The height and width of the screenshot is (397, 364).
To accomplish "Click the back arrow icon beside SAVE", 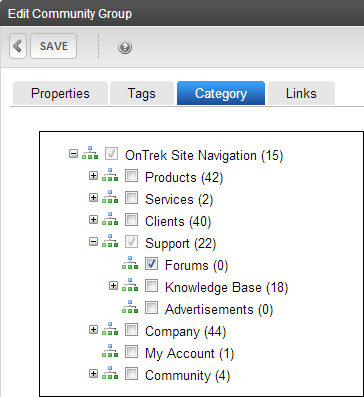I will pyautogui.click(x=18, y=46).
